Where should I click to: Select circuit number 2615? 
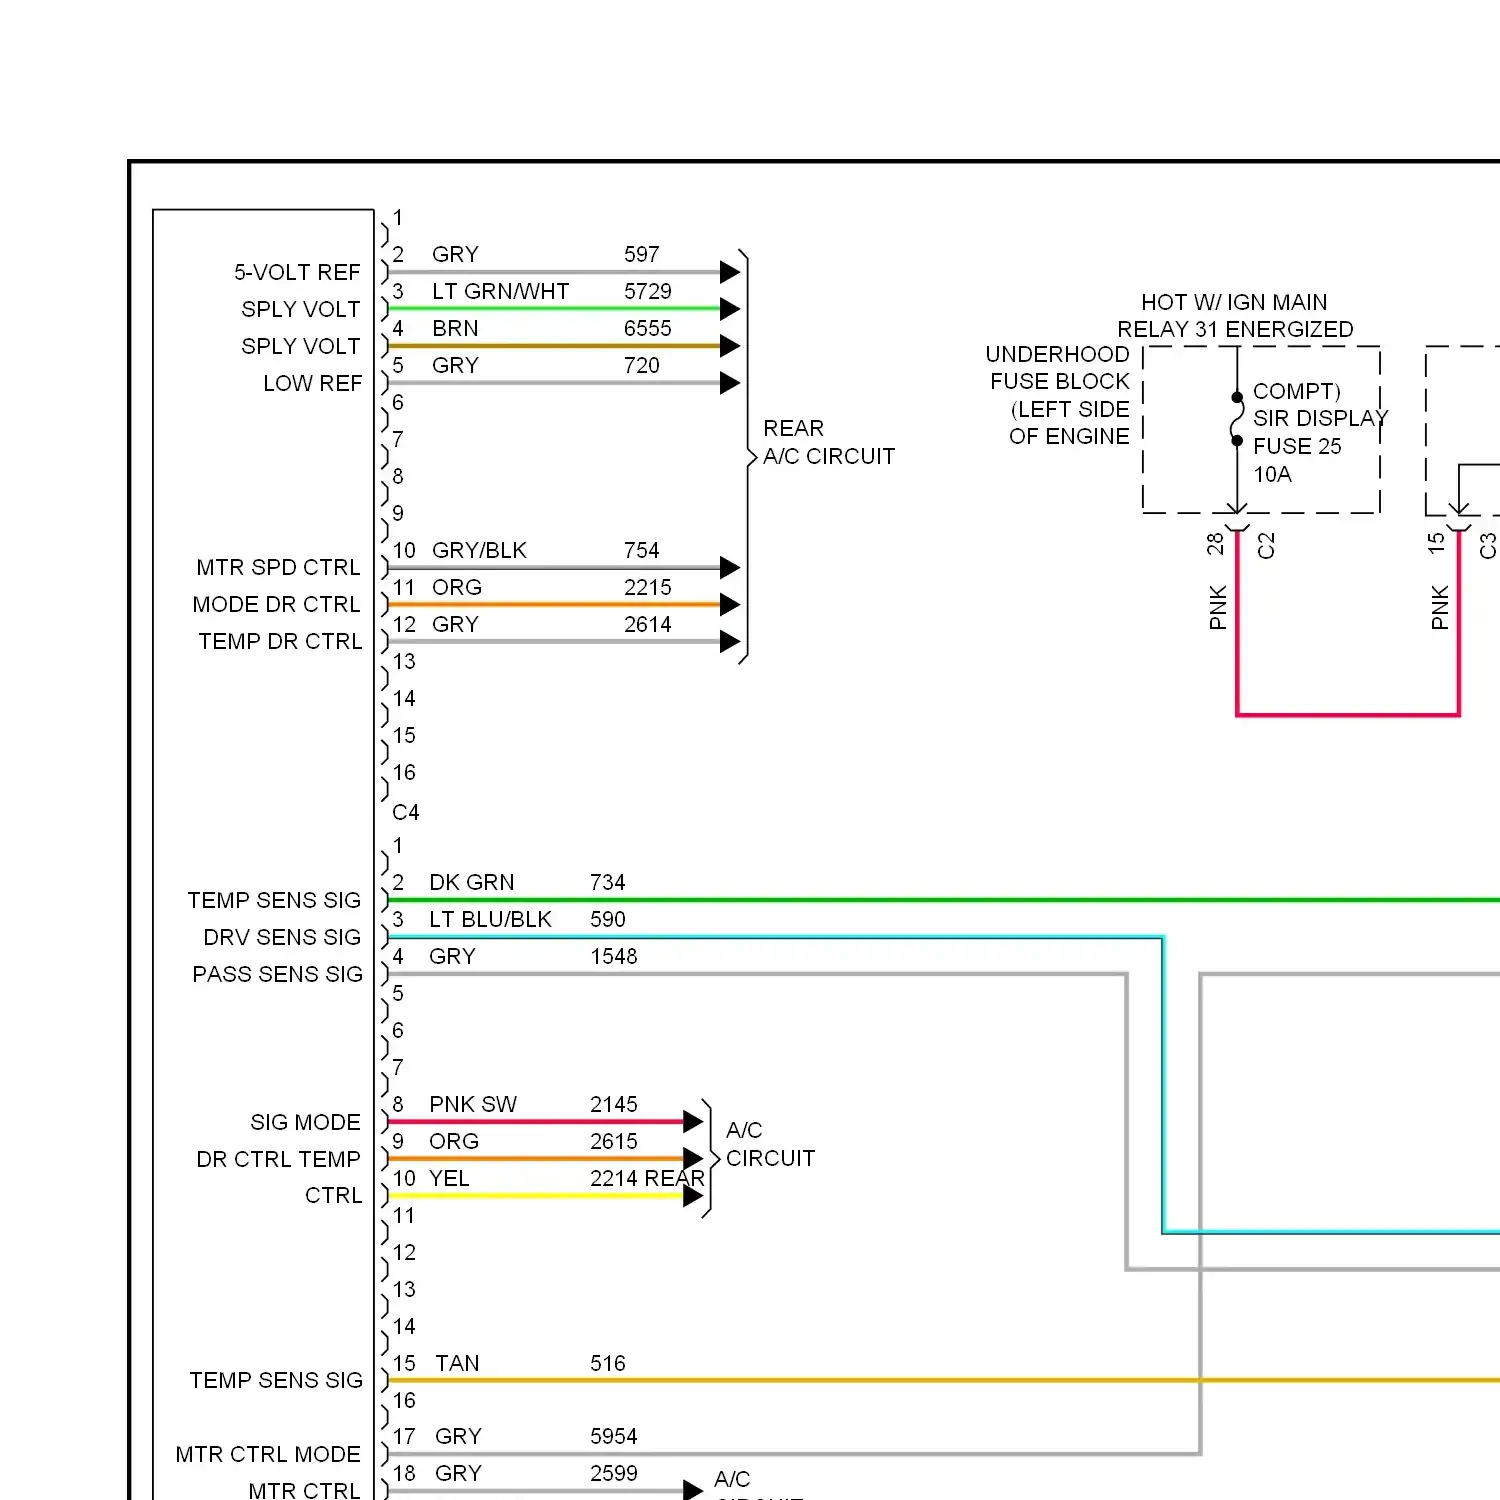tap(614, 1142)
